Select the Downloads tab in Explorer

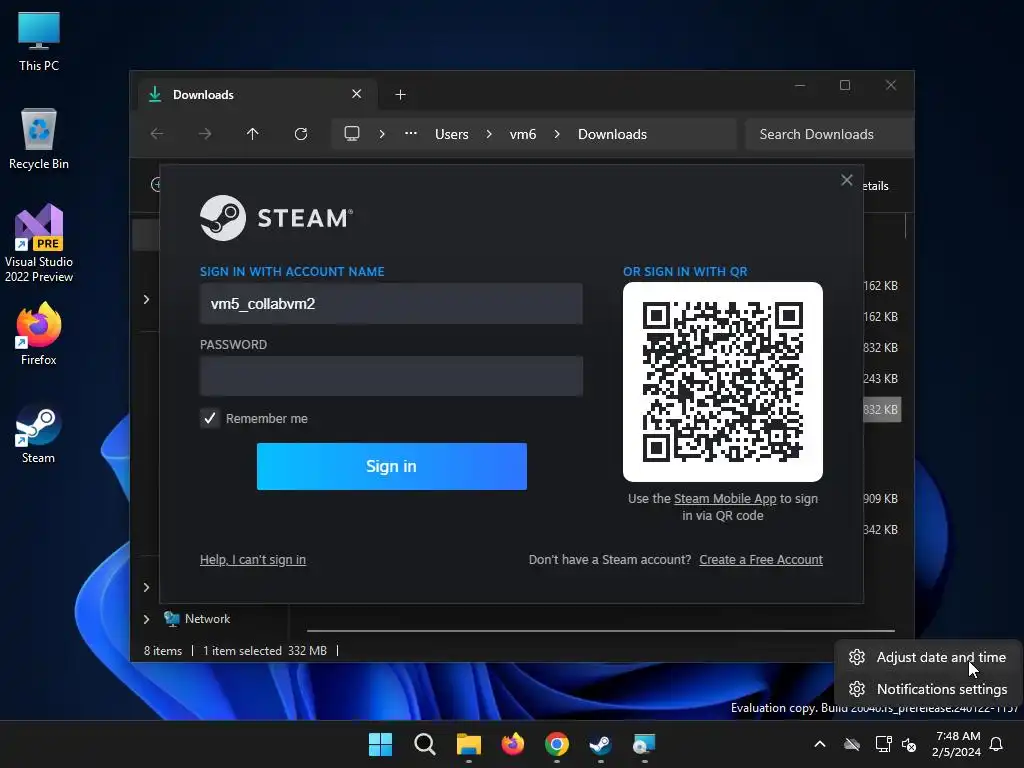(x=257, y=95)
